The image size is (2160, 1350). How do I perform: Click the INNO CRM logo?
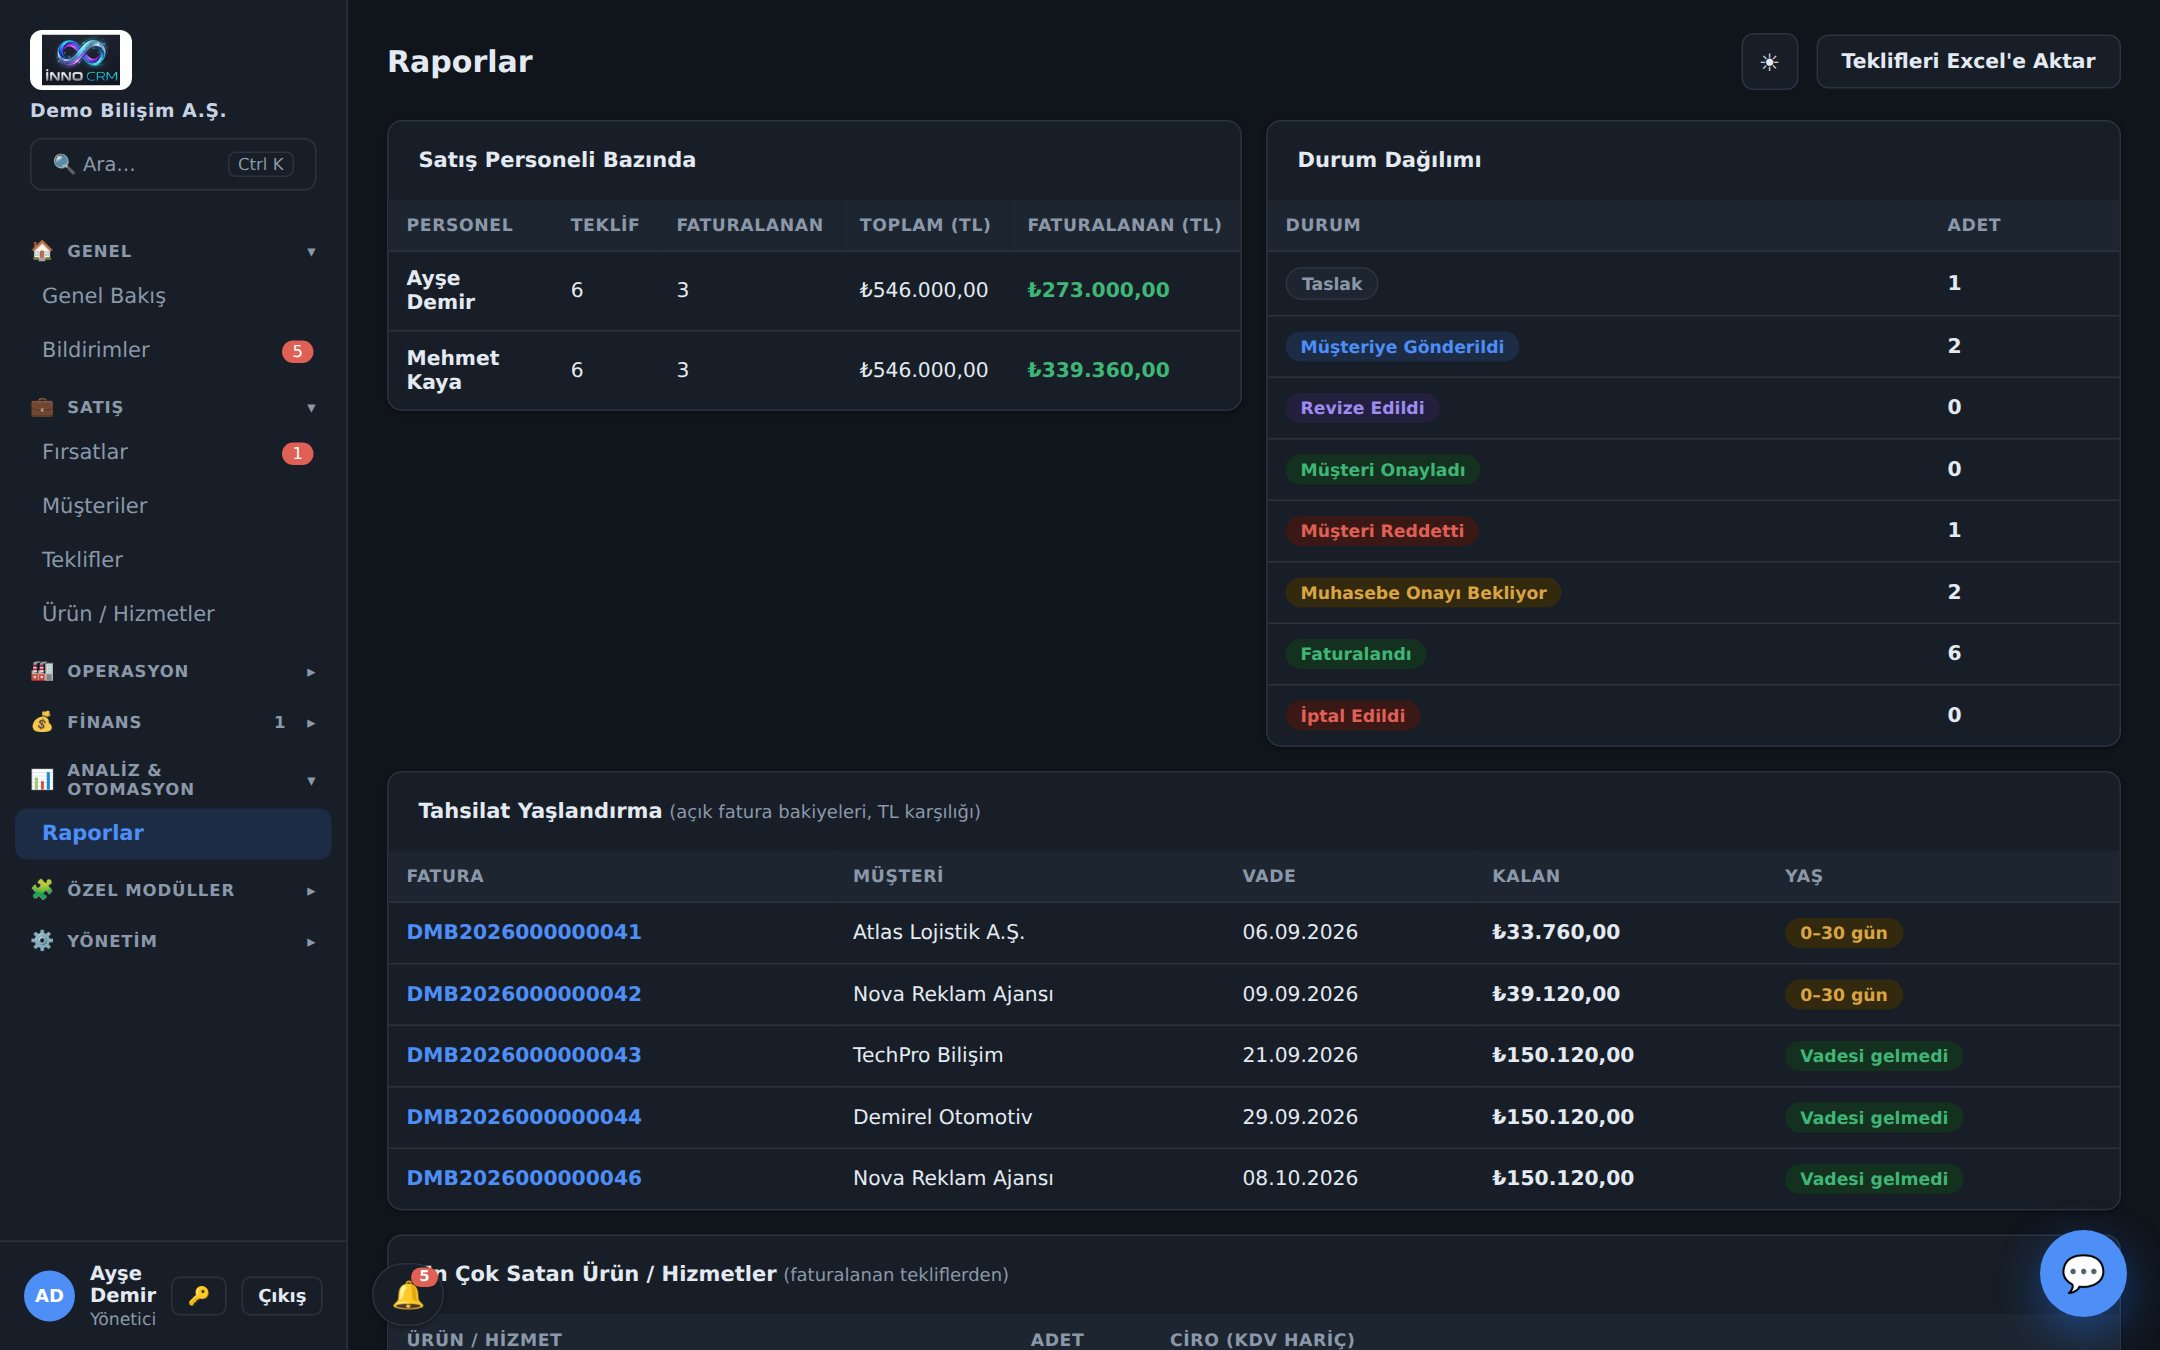pos(81,60)
